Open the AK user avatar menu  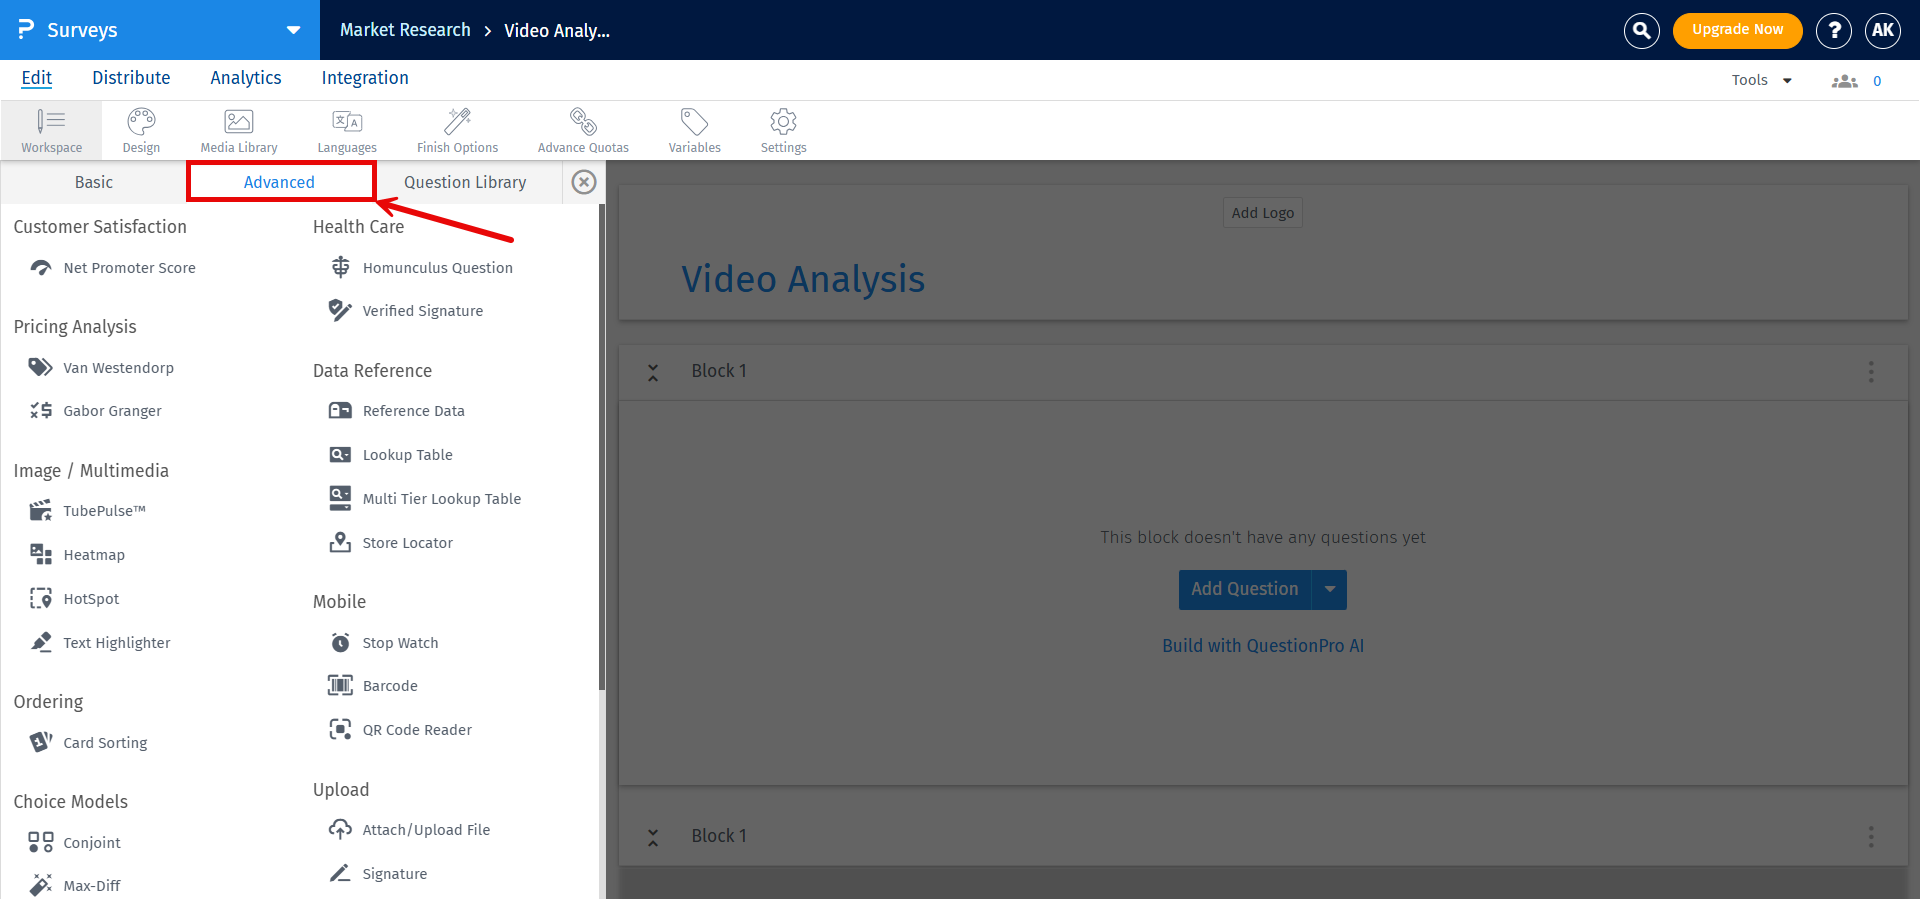1882,30
